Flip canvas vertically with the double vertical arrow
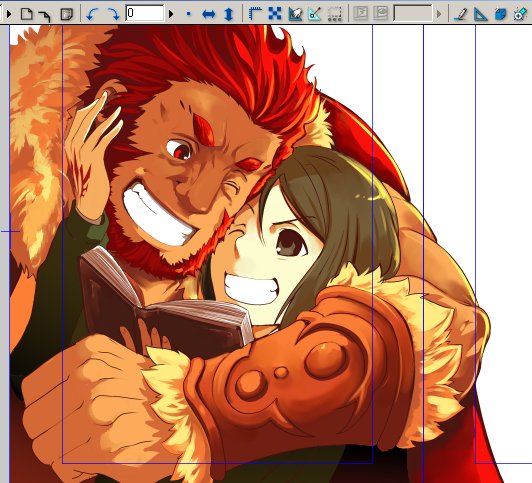The image size is (532, 483). (229, 14)
